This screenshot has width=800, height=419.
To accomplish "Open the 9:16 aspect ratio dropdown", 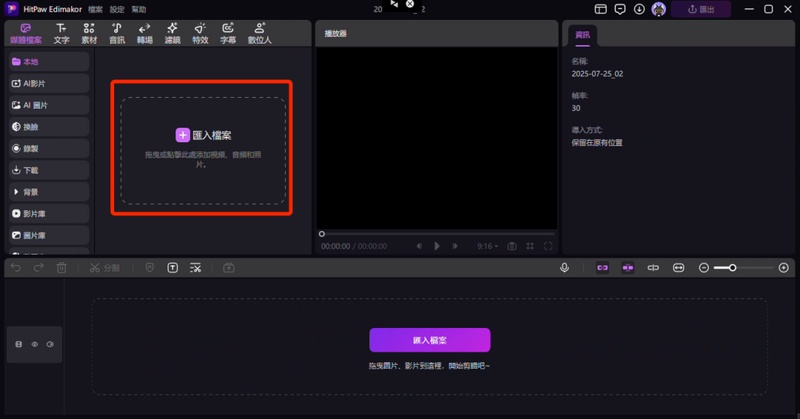I will [x=487, y=246].
